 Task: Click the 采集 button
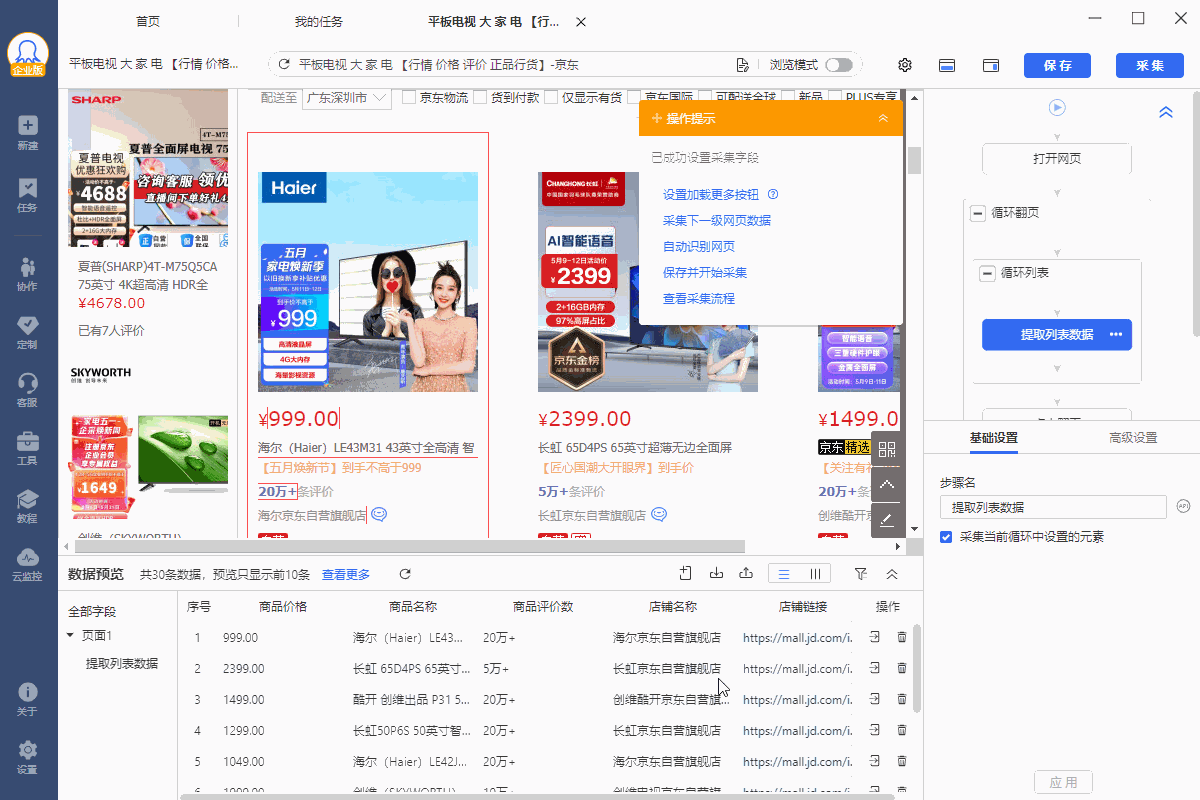point(1150,65)
